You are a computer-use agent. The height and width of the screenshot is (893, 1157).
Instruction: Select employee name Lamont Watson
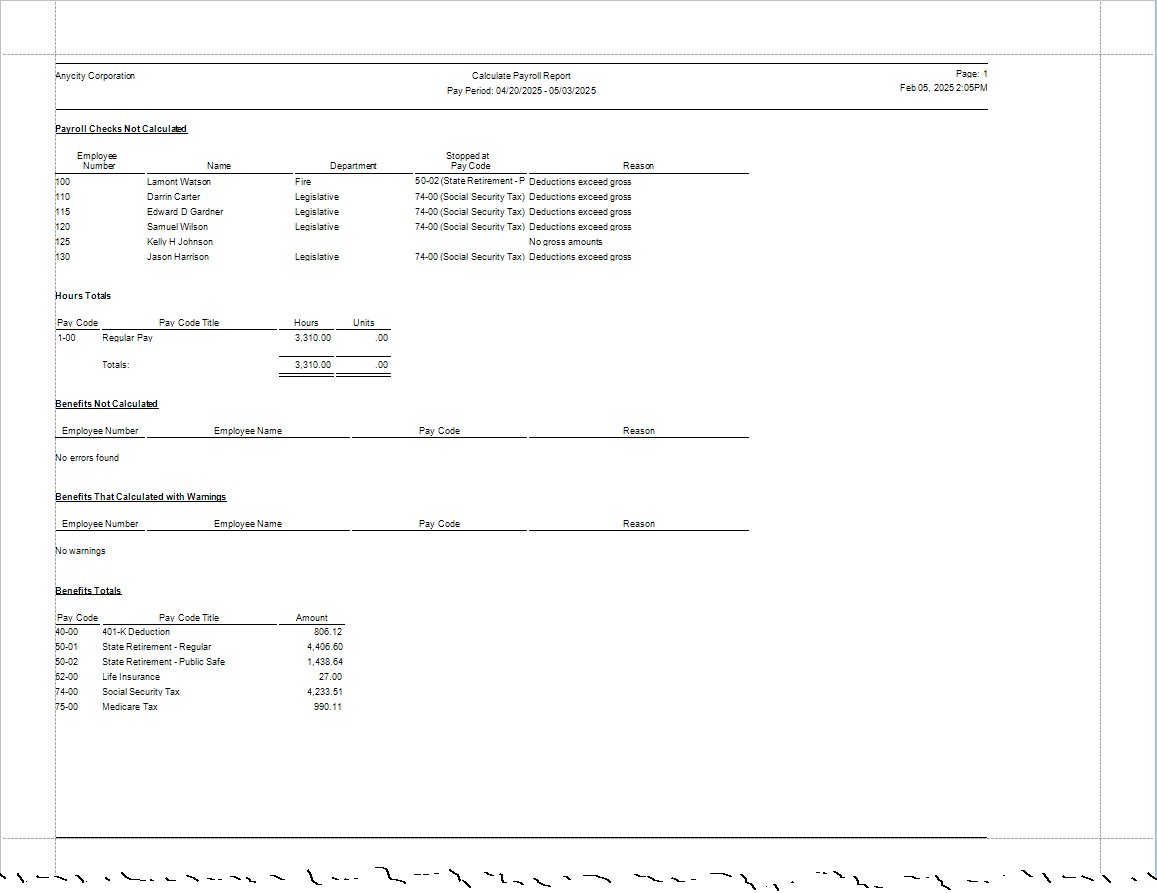click(x=179, y=182)
